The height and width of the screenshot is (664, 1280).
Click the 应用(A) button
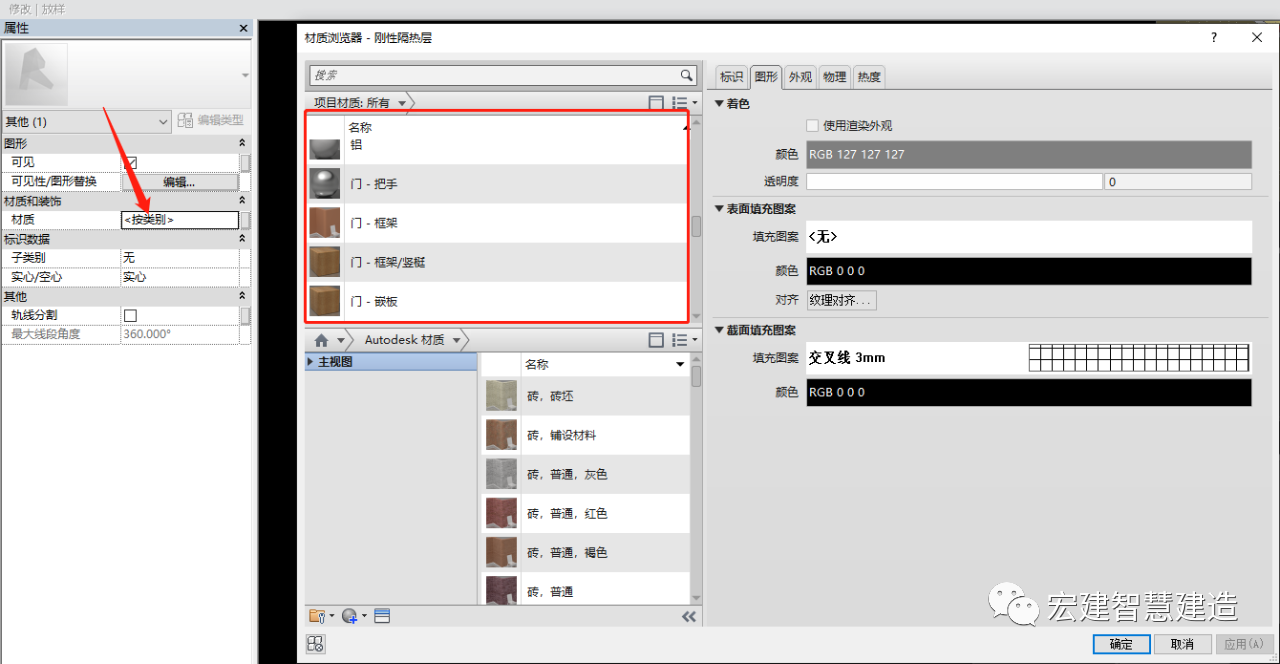coord(1243,644)
